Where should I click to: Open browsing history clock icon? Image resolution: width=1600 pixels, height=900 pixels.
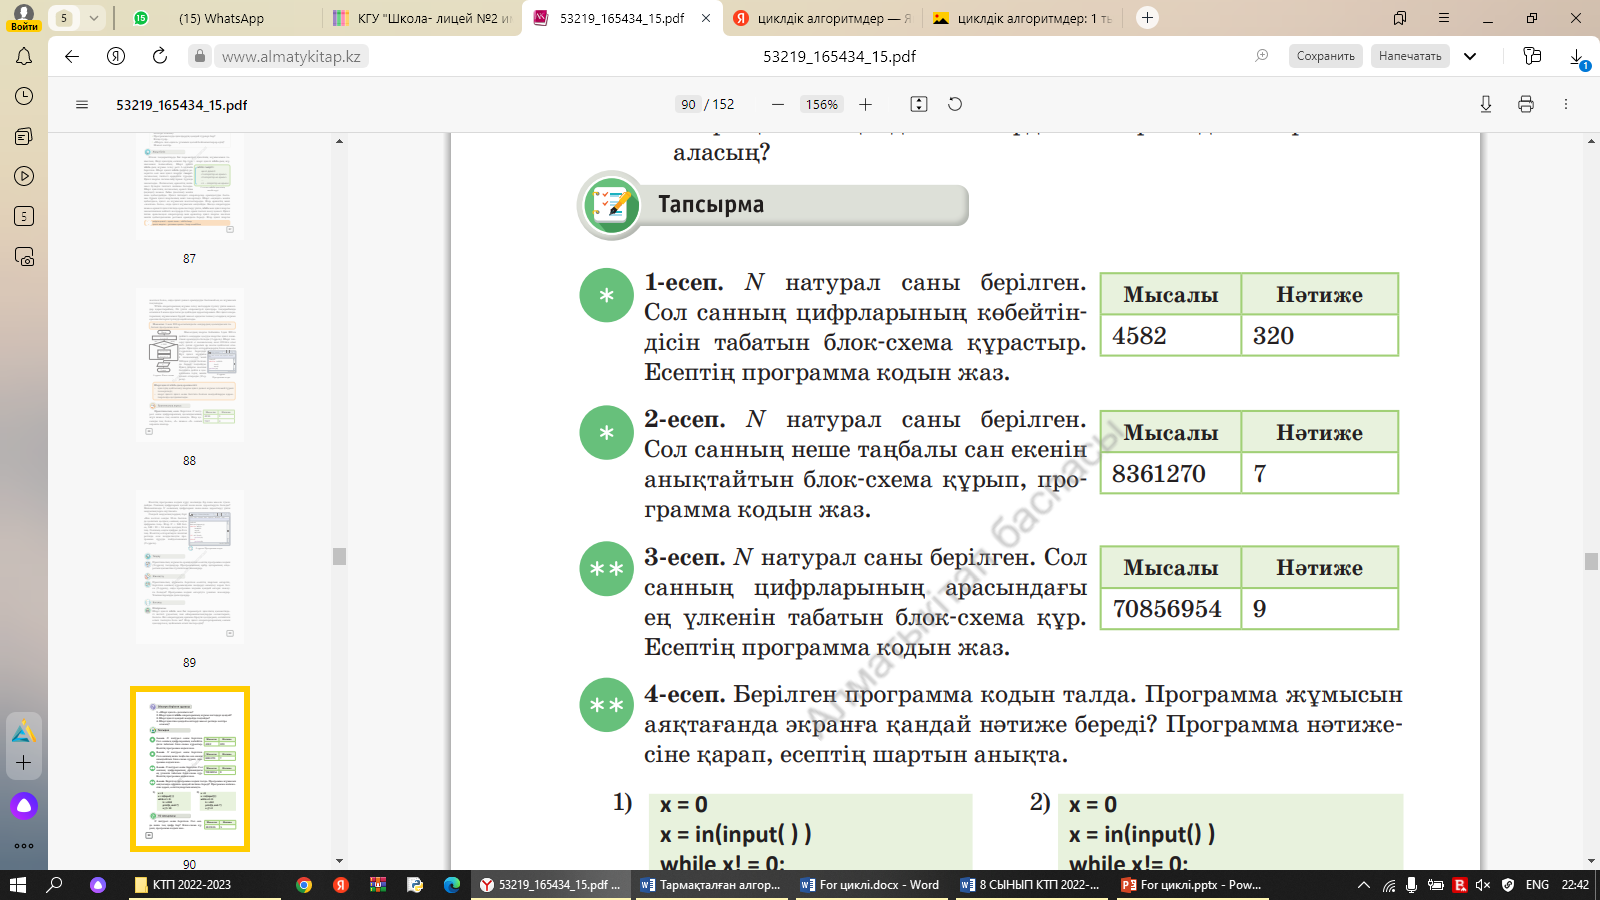pyautogui.click(x=24, y=96)
